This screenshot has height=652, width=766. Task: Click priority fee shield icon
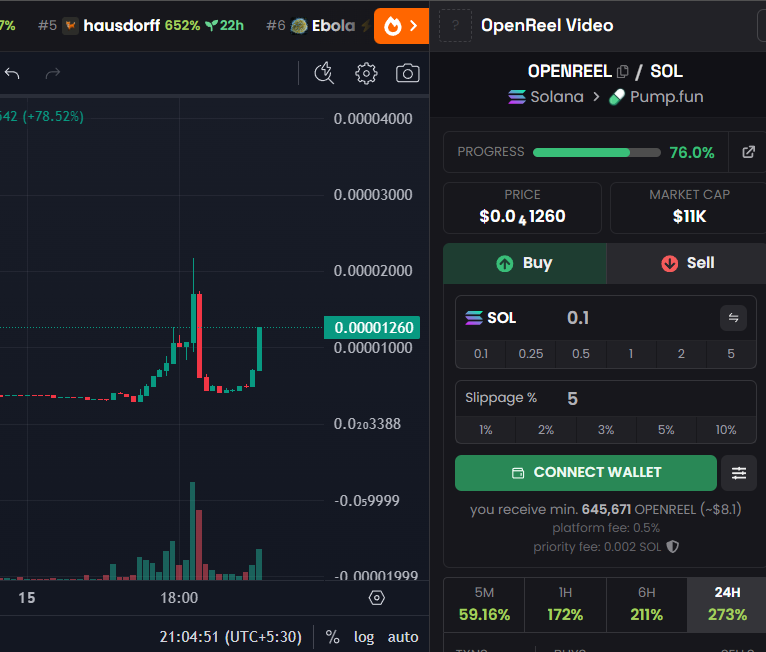point(673,547)
